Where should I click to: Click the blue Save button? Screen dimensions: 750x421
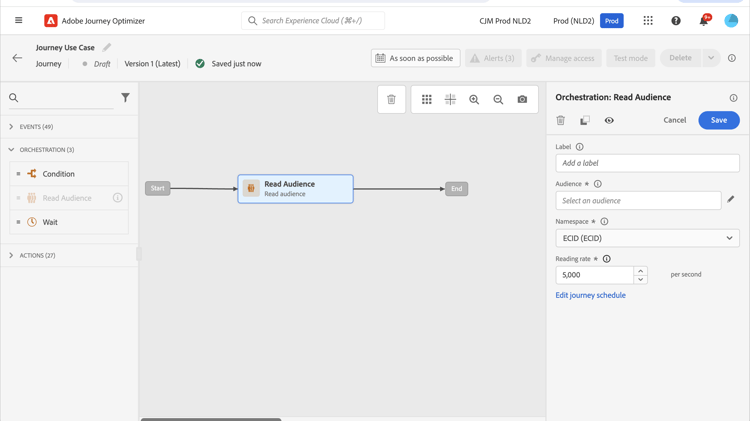[x=718, y=120]
